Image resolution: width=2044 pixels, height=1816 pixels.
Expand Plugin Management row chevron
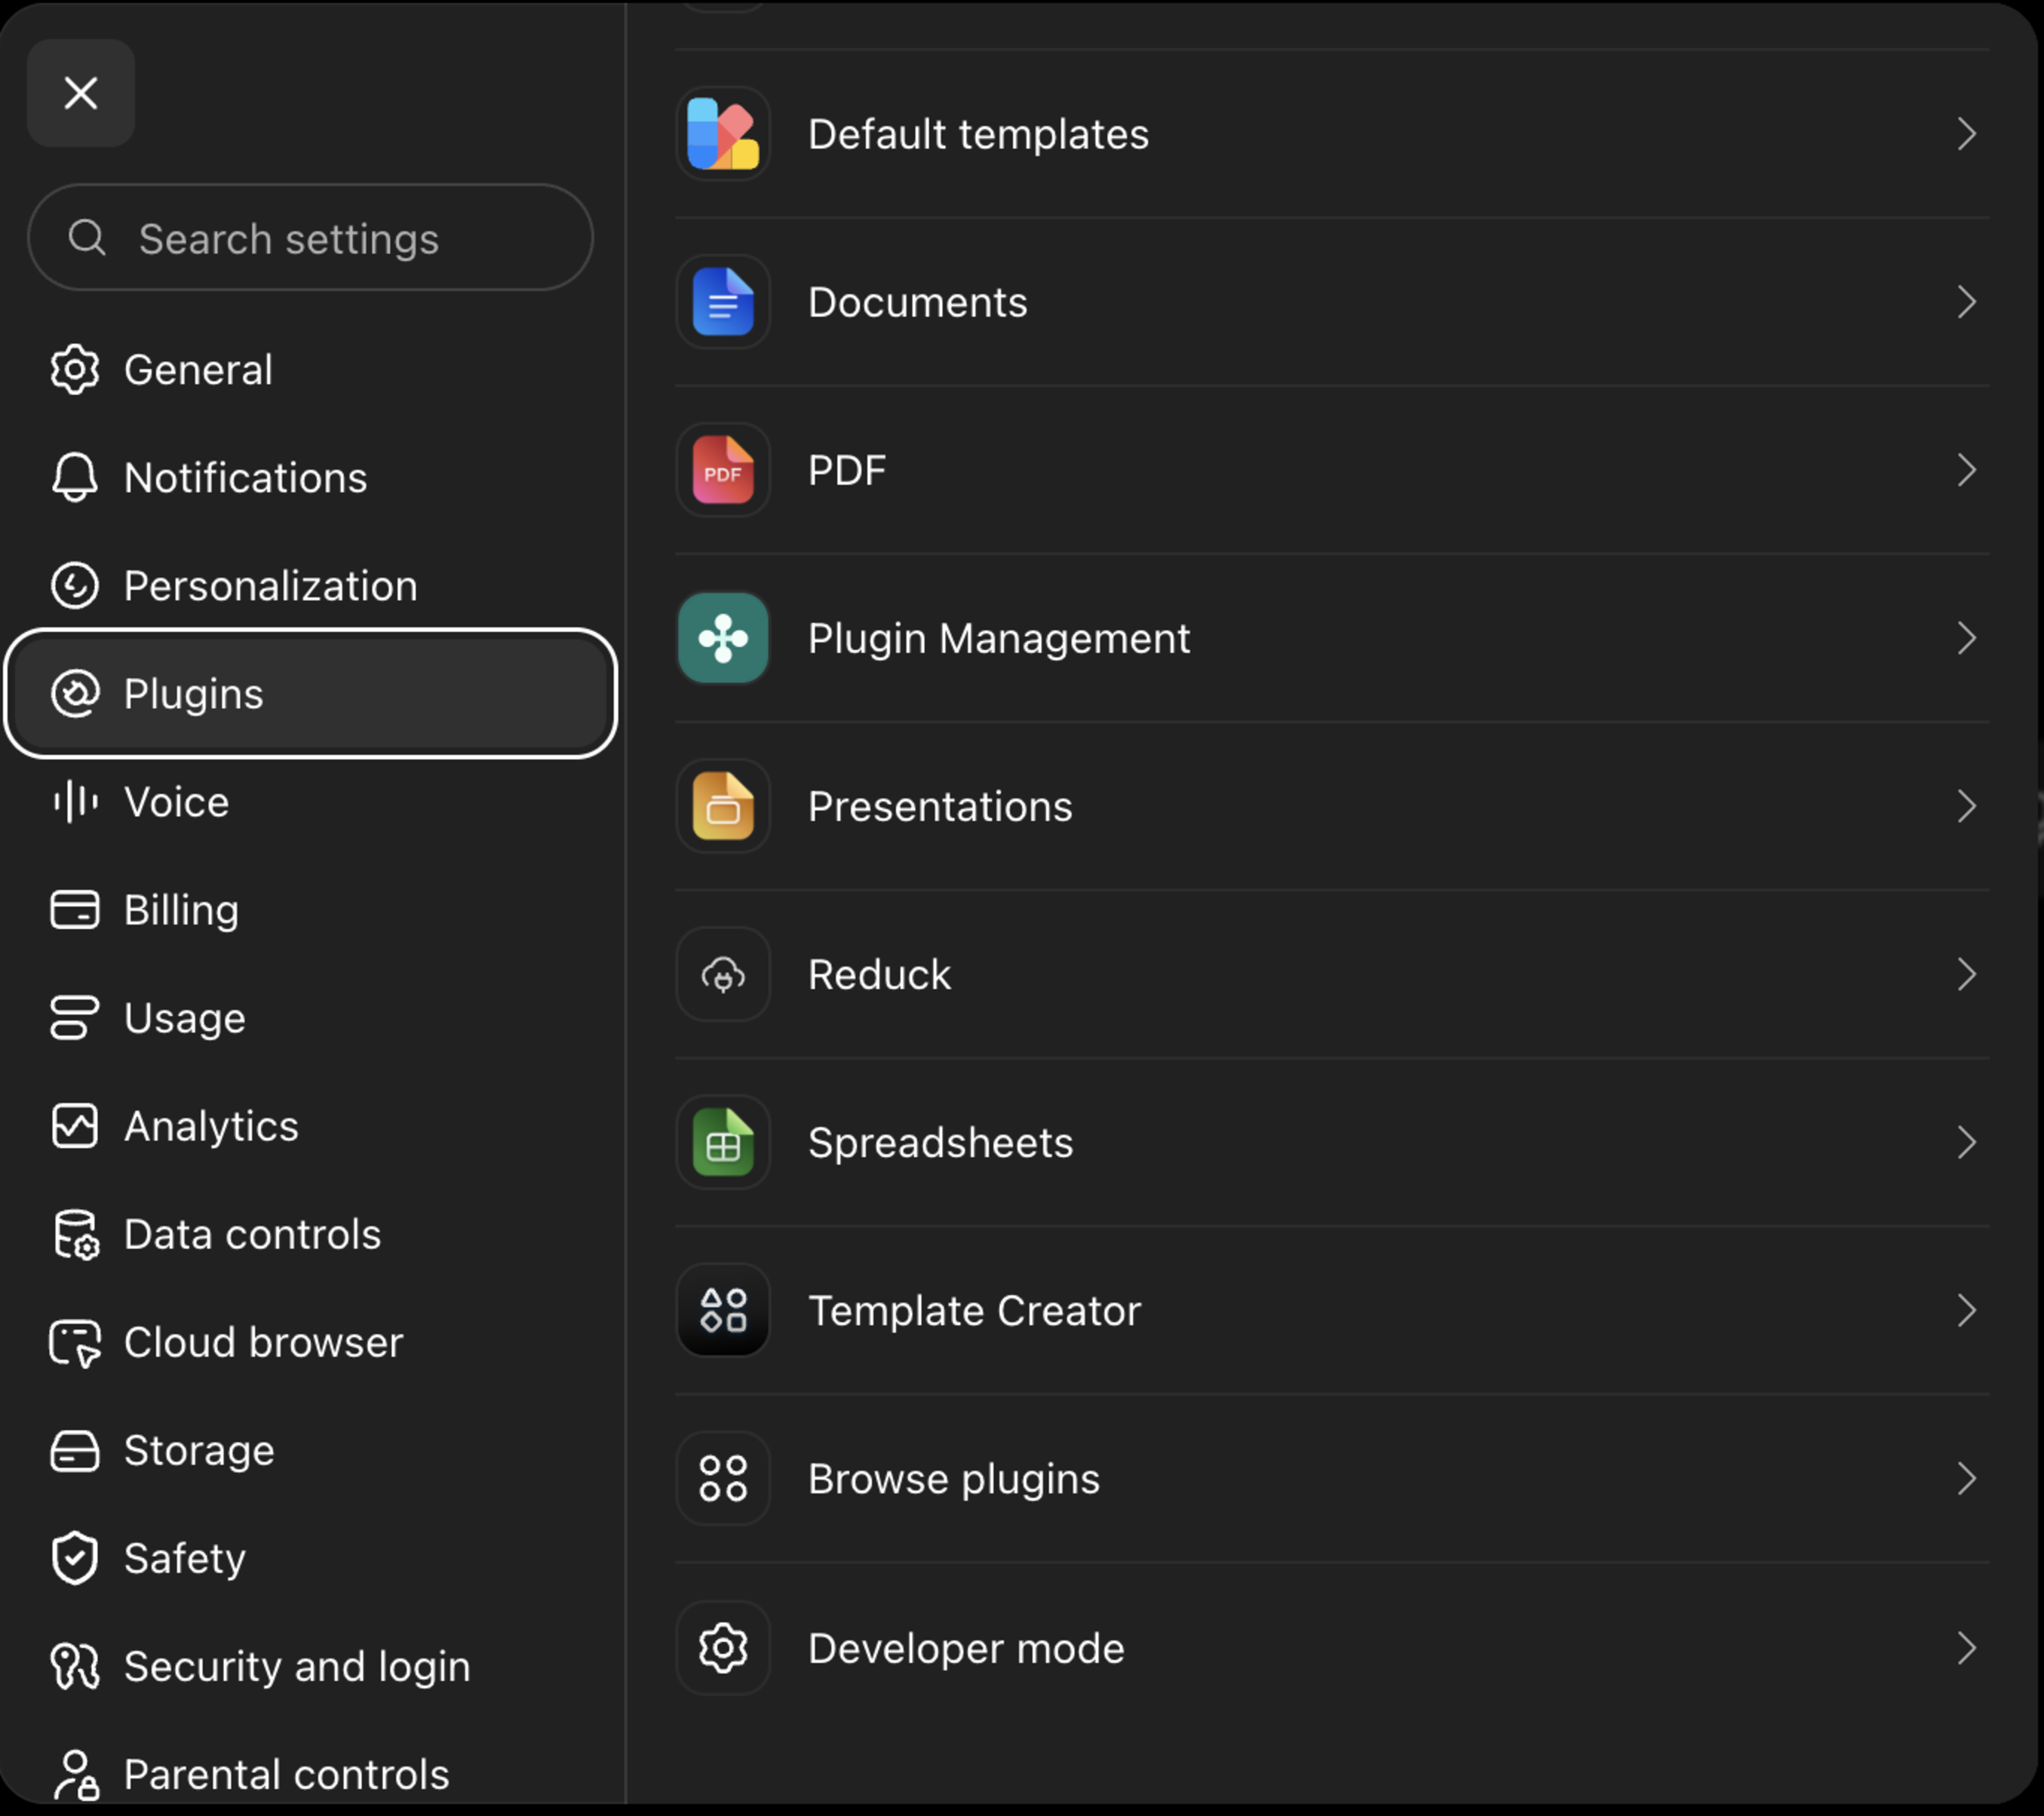1966,638
